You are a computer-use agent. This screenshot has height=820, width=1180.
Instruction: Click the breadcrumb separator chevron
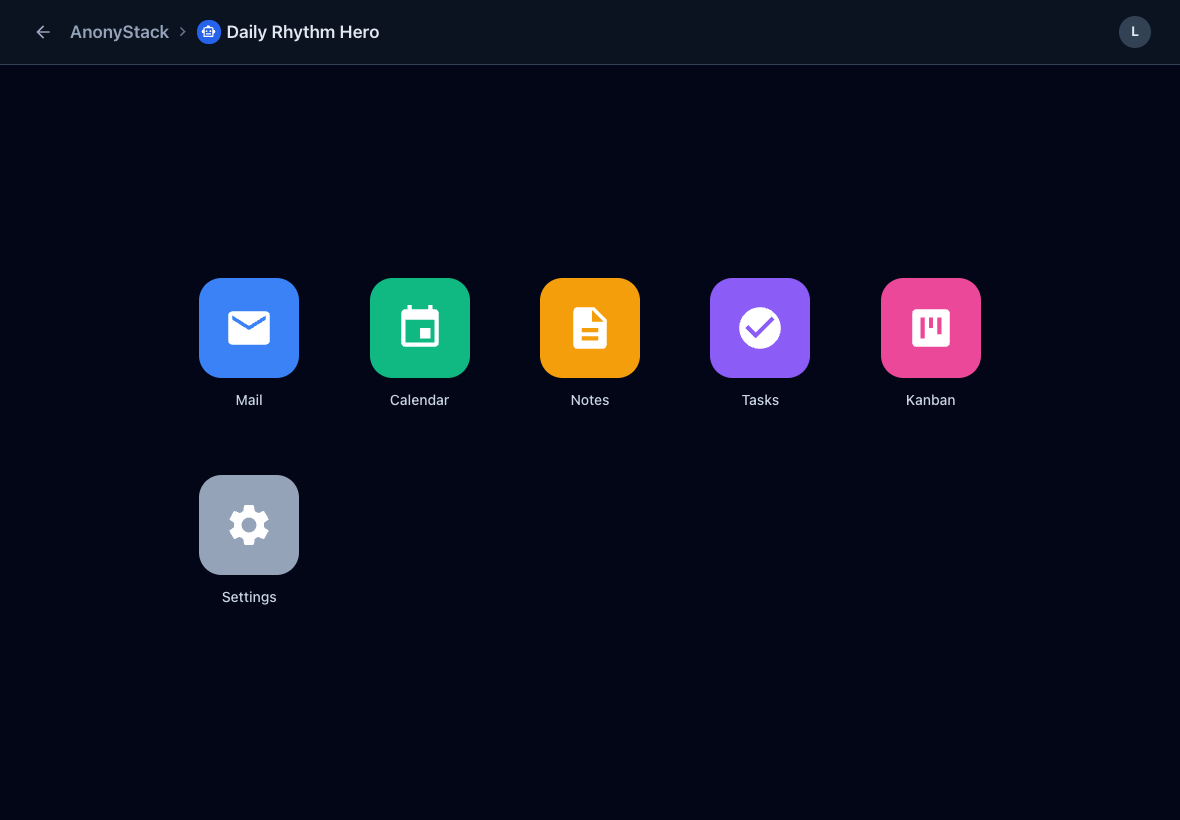(x=181, y=32)
